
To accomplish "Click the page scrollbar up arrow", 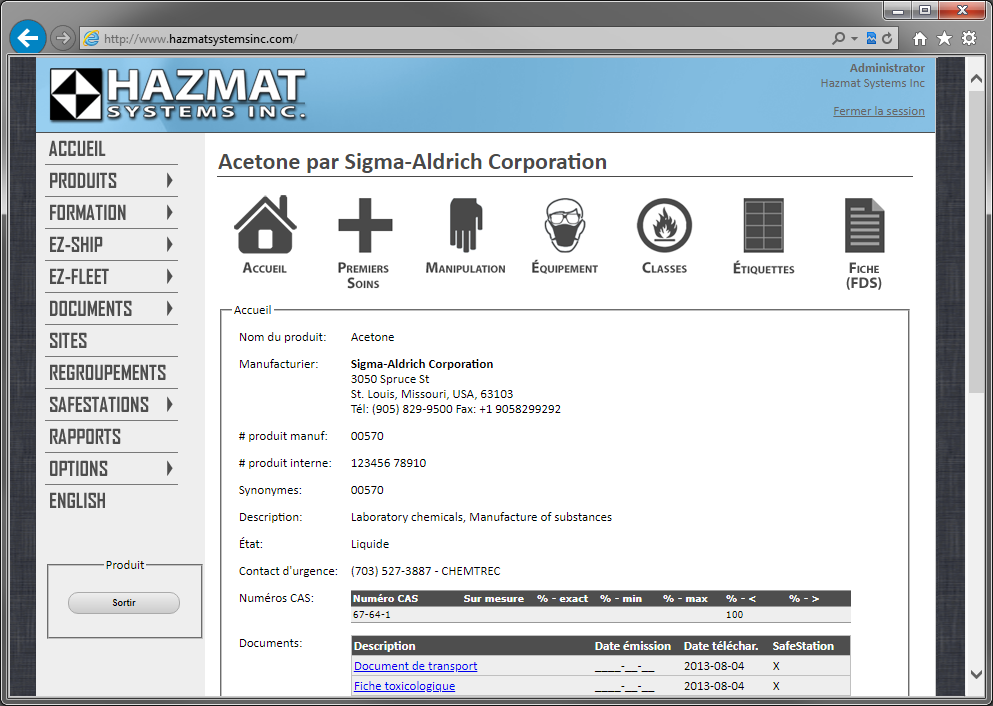I will [976, 79].
